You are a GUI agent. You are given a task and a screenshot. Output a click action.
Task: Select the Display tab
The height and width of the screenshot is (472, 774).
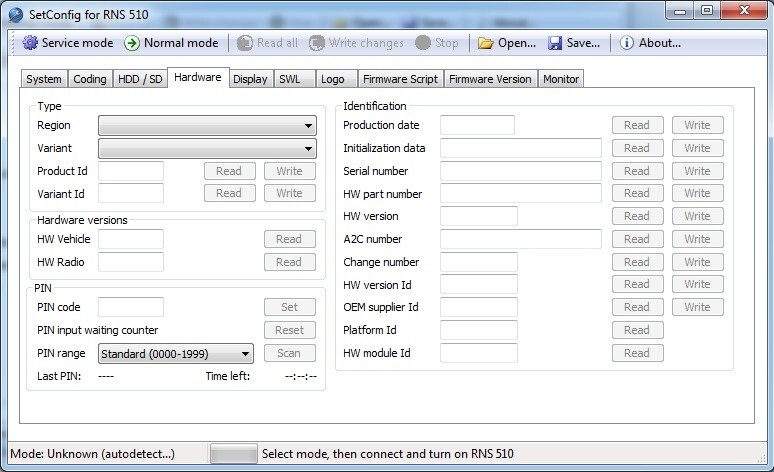click(x=250, y=79)
